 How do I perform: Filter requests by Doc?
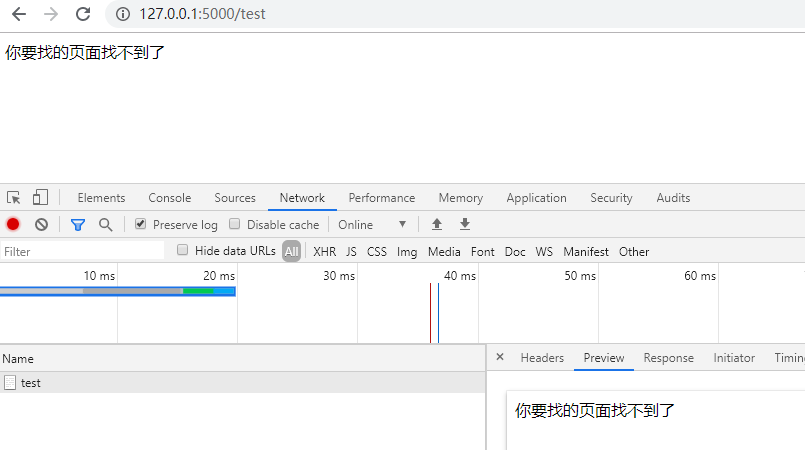pyautogui.click(x=515, y=252)
